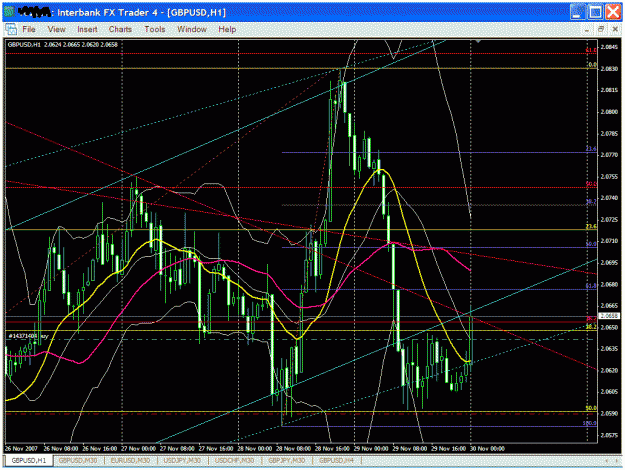
Task: Switch to the GBPJPY,M30 chart tab
Action: pyautogui.click(x=287, y=460)
